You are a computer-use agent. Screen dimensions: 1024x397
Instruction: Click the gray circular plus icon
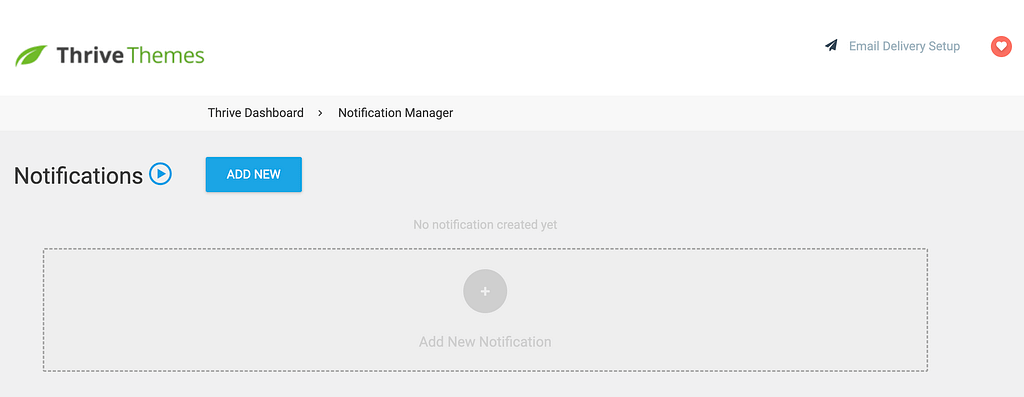click(485, 291)
